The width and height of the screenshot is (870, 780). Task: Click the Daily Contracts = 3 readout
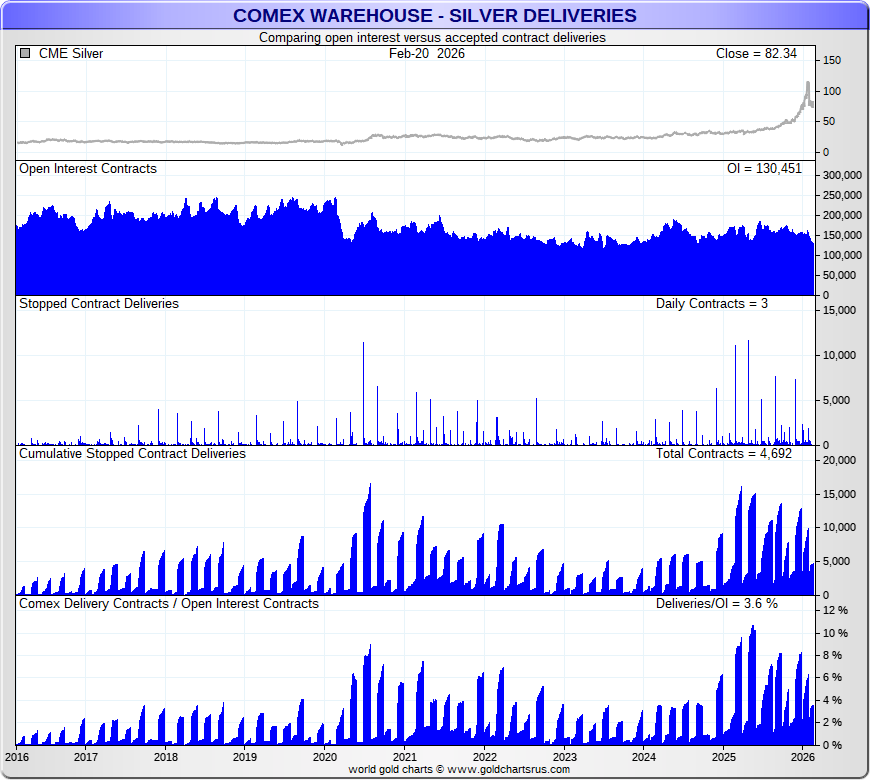712,303
